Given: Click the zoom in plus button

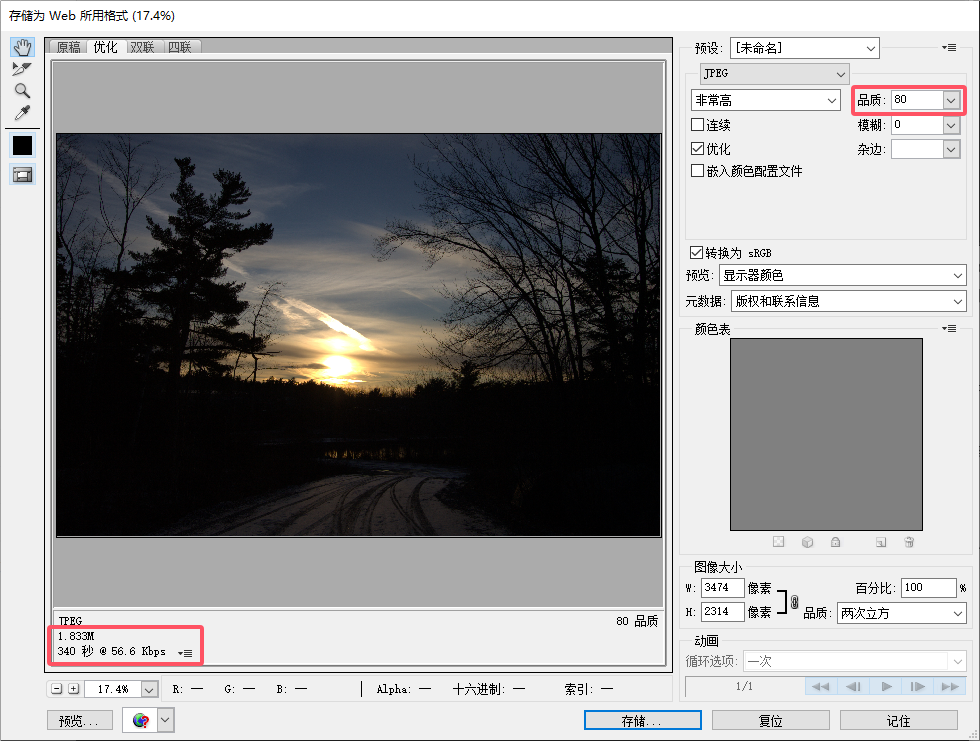Looking at the screenshot, I should (x=73, y=689).
